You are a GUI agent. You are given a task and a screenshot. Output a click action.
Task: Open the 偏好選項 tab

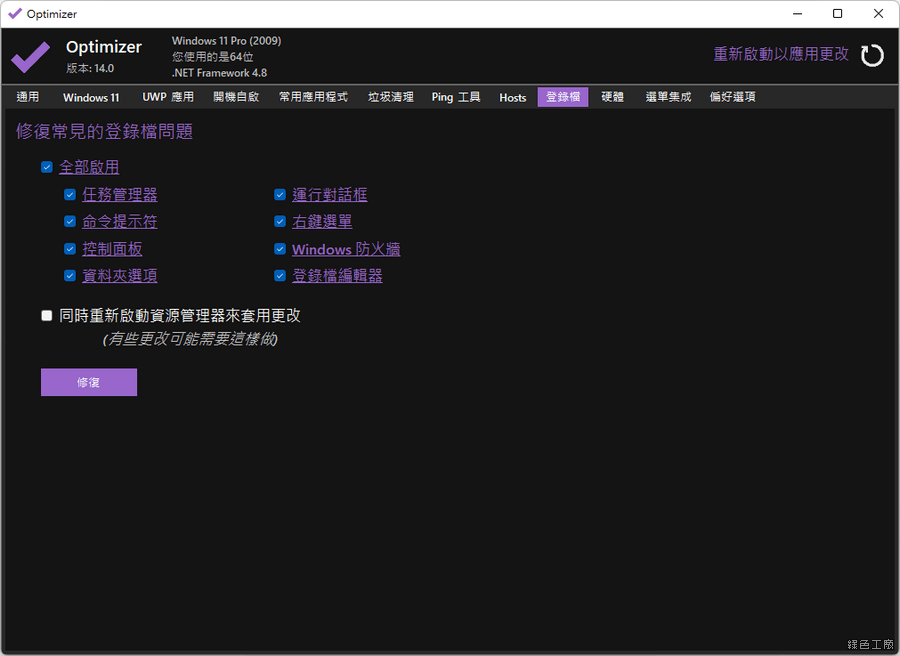732,97
